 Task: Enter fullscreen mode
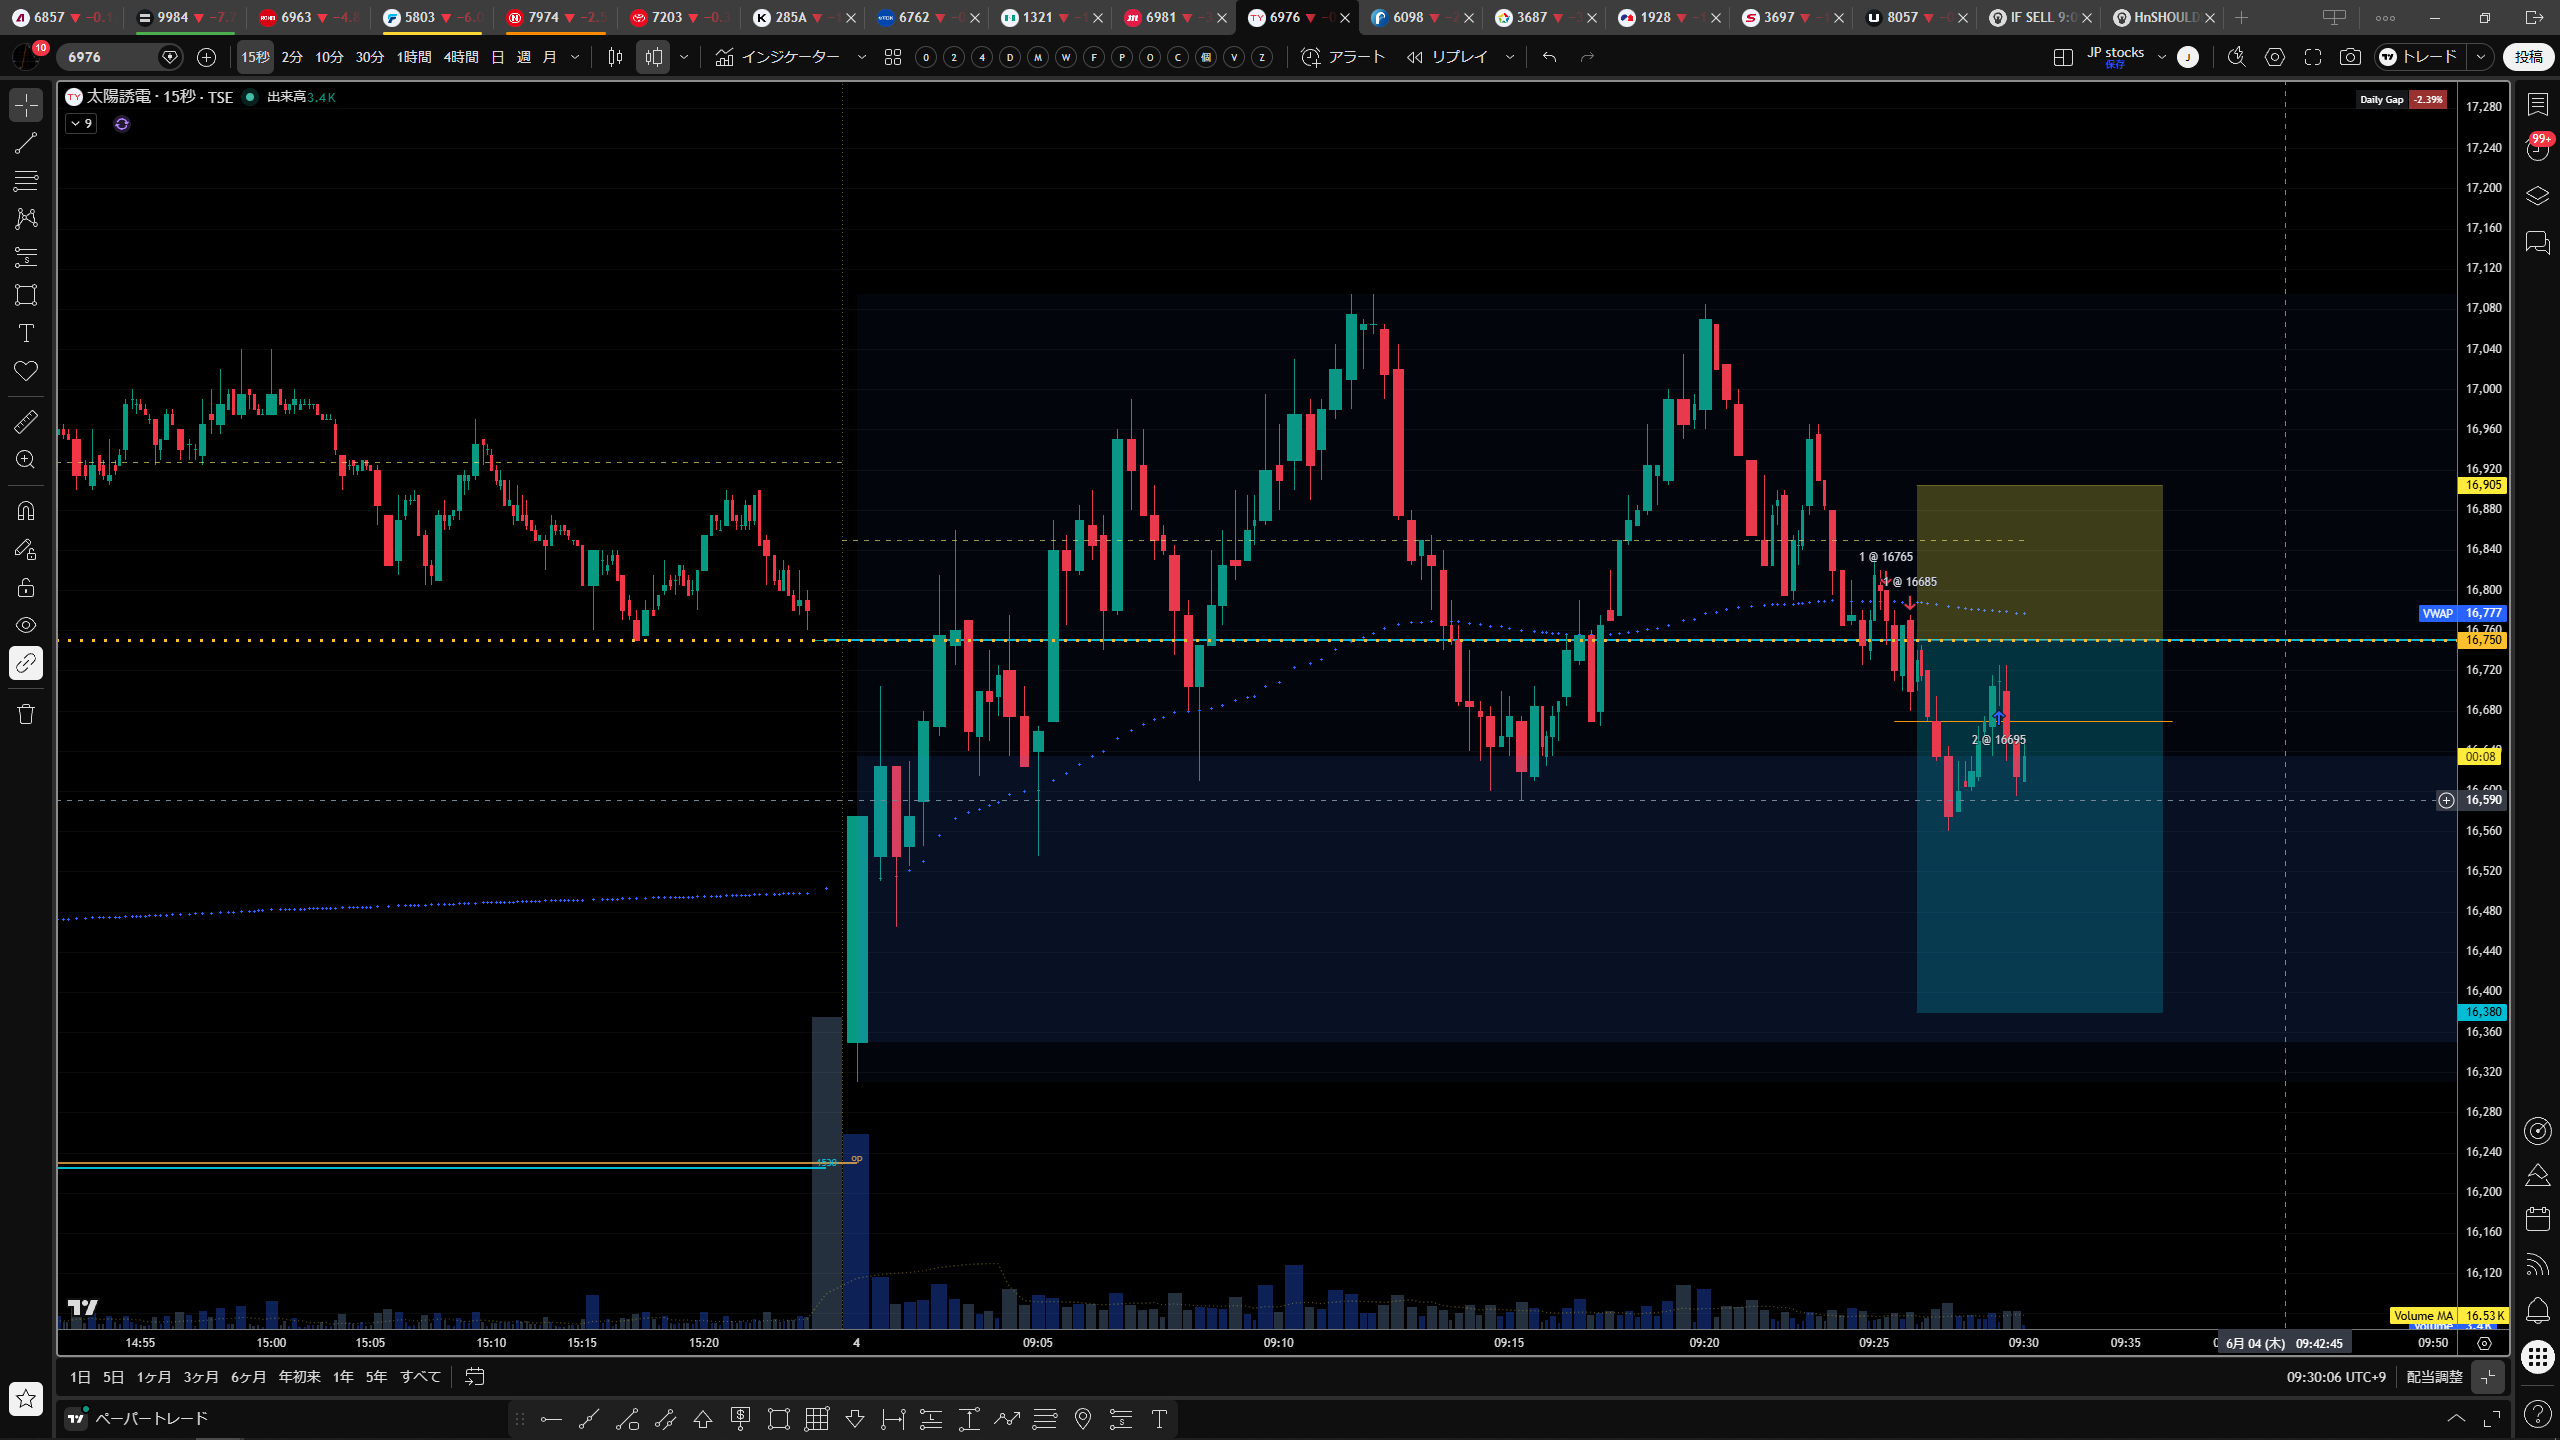coord(2313,57)
